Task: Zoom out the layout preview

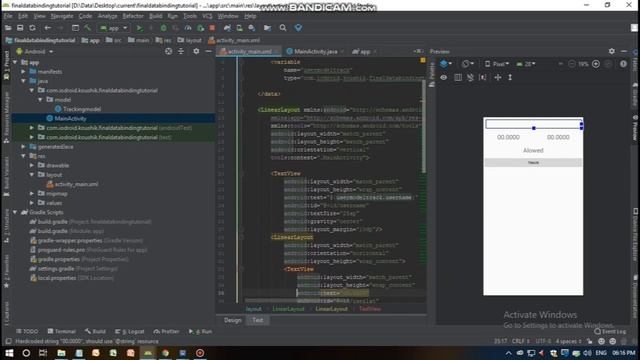Action: click(x=571, y=64)
